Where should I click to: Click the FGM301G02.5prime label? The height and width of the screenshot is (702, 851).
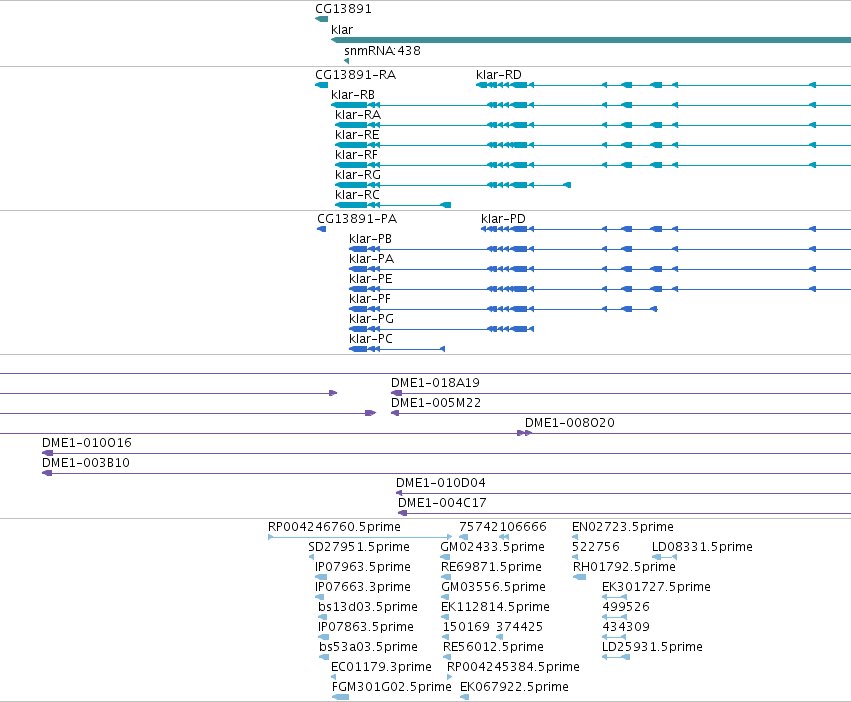coord(392,687)
